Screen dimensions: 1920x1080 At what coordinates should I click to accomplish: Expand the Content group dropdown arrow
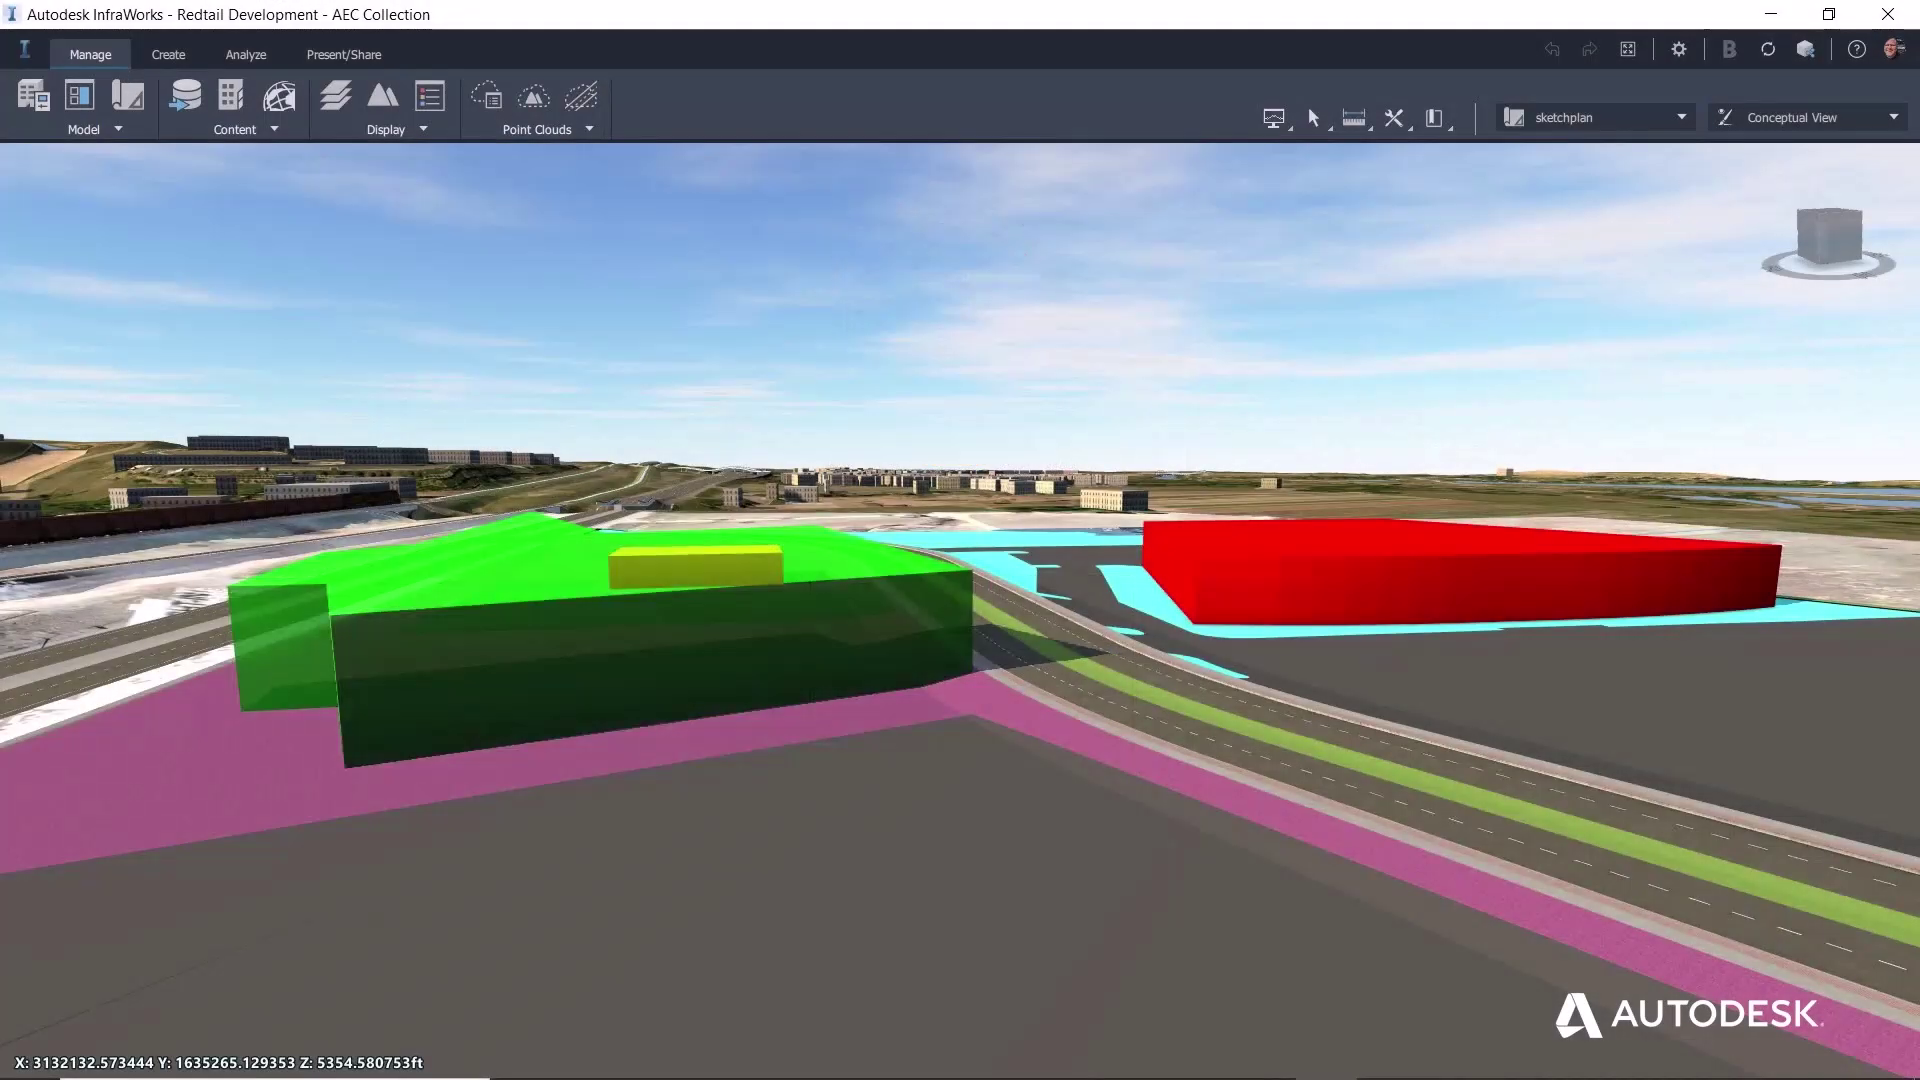[275, 129]
